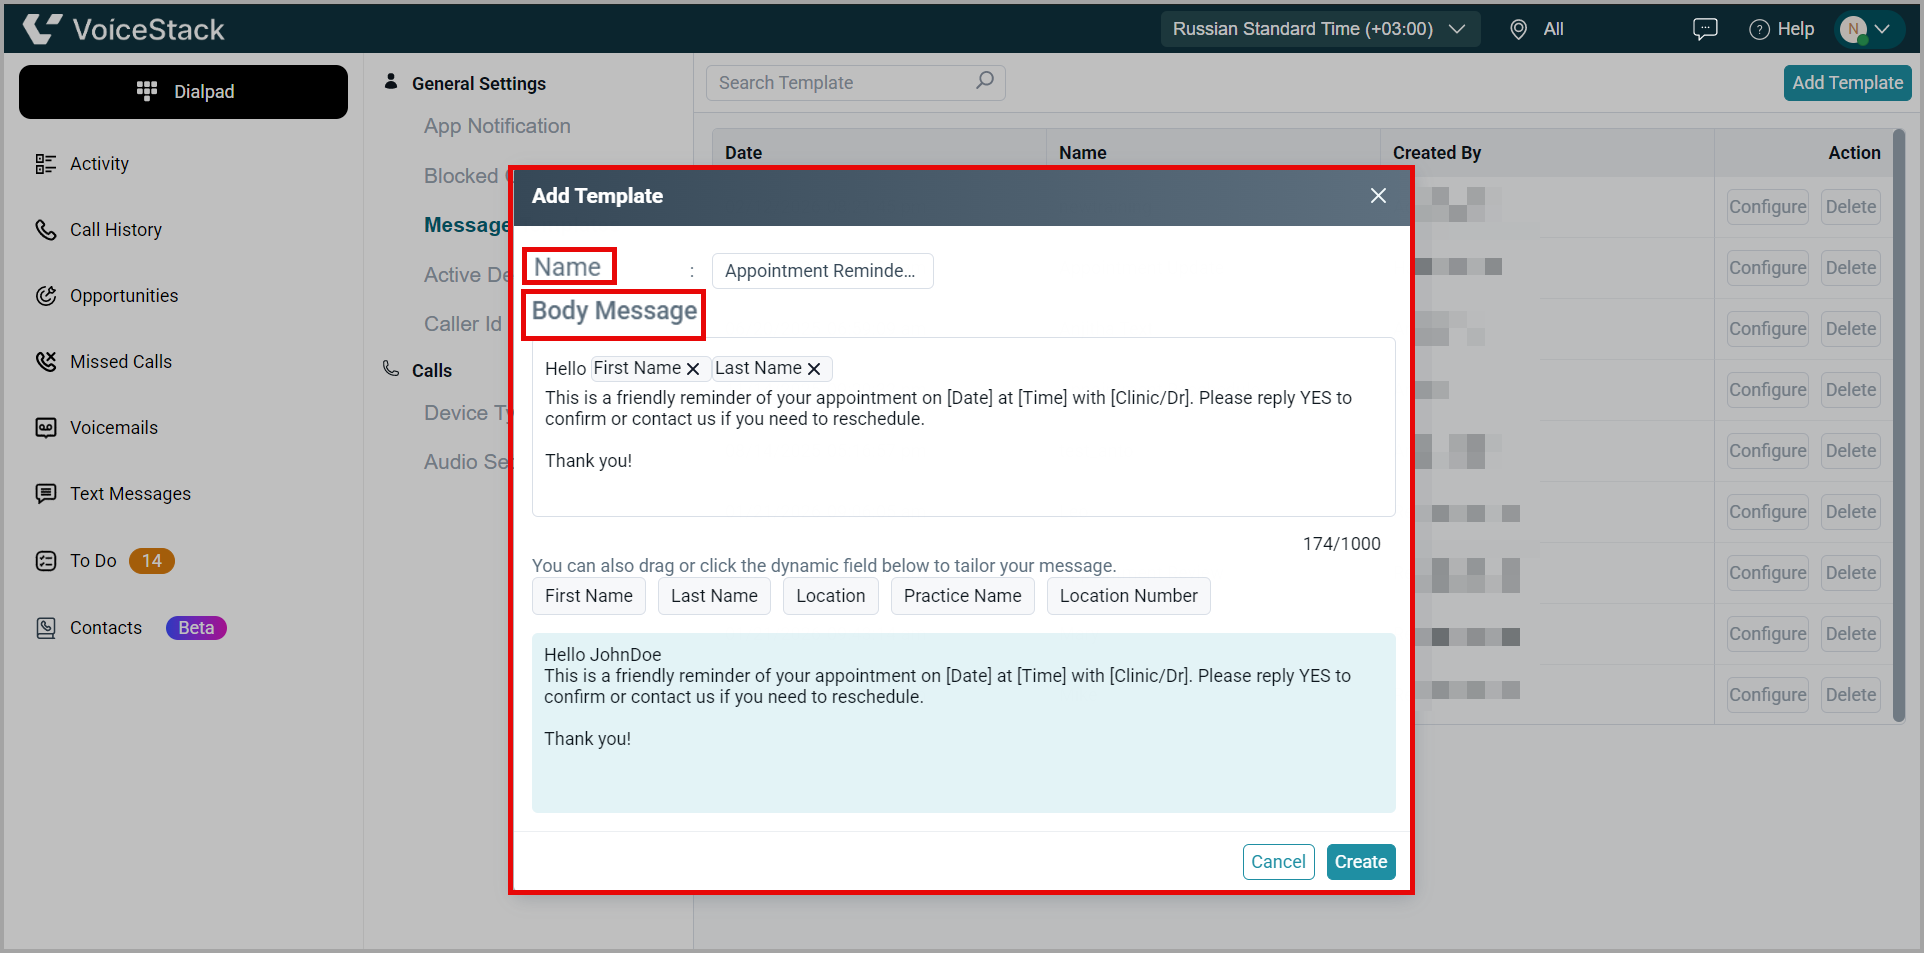
Task: Click the Created By column header
Action: tap(1437, 153)
